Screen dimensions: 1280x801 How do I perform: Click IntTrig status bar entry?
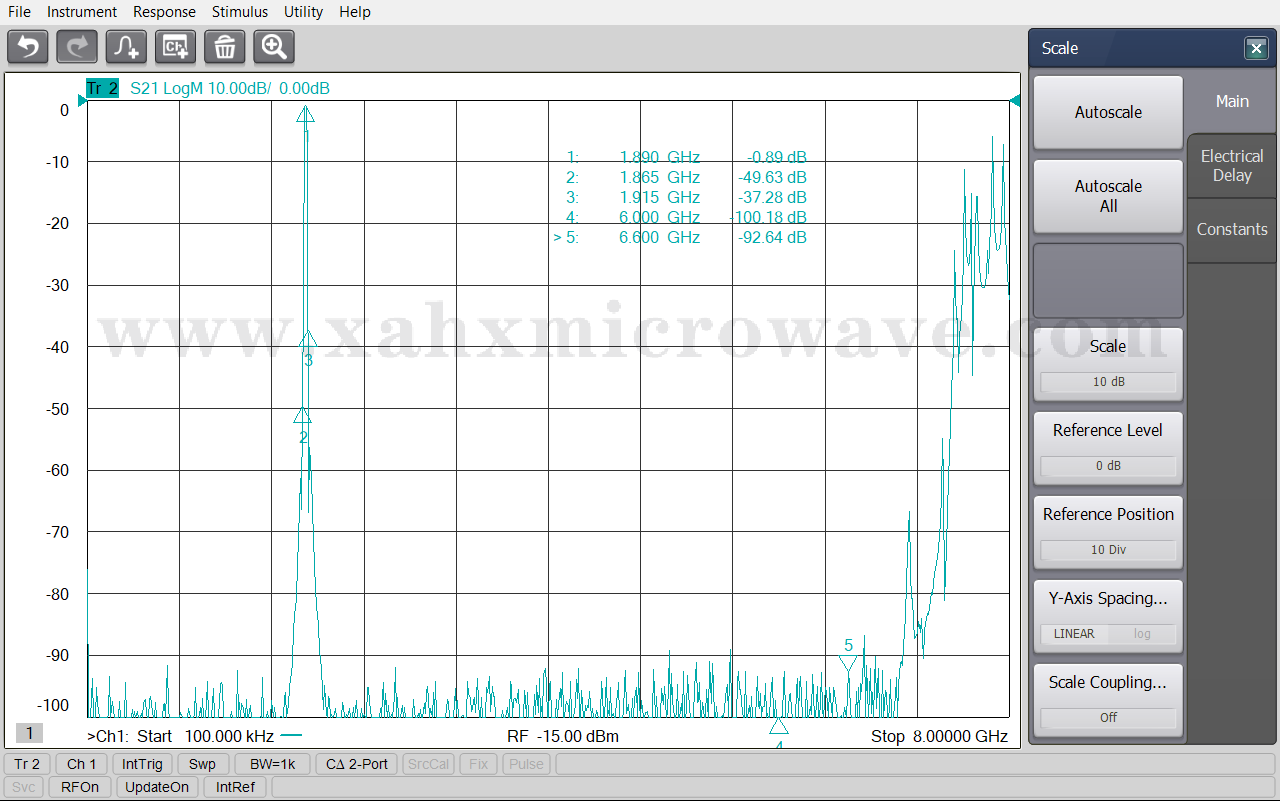tap(142, 764)
